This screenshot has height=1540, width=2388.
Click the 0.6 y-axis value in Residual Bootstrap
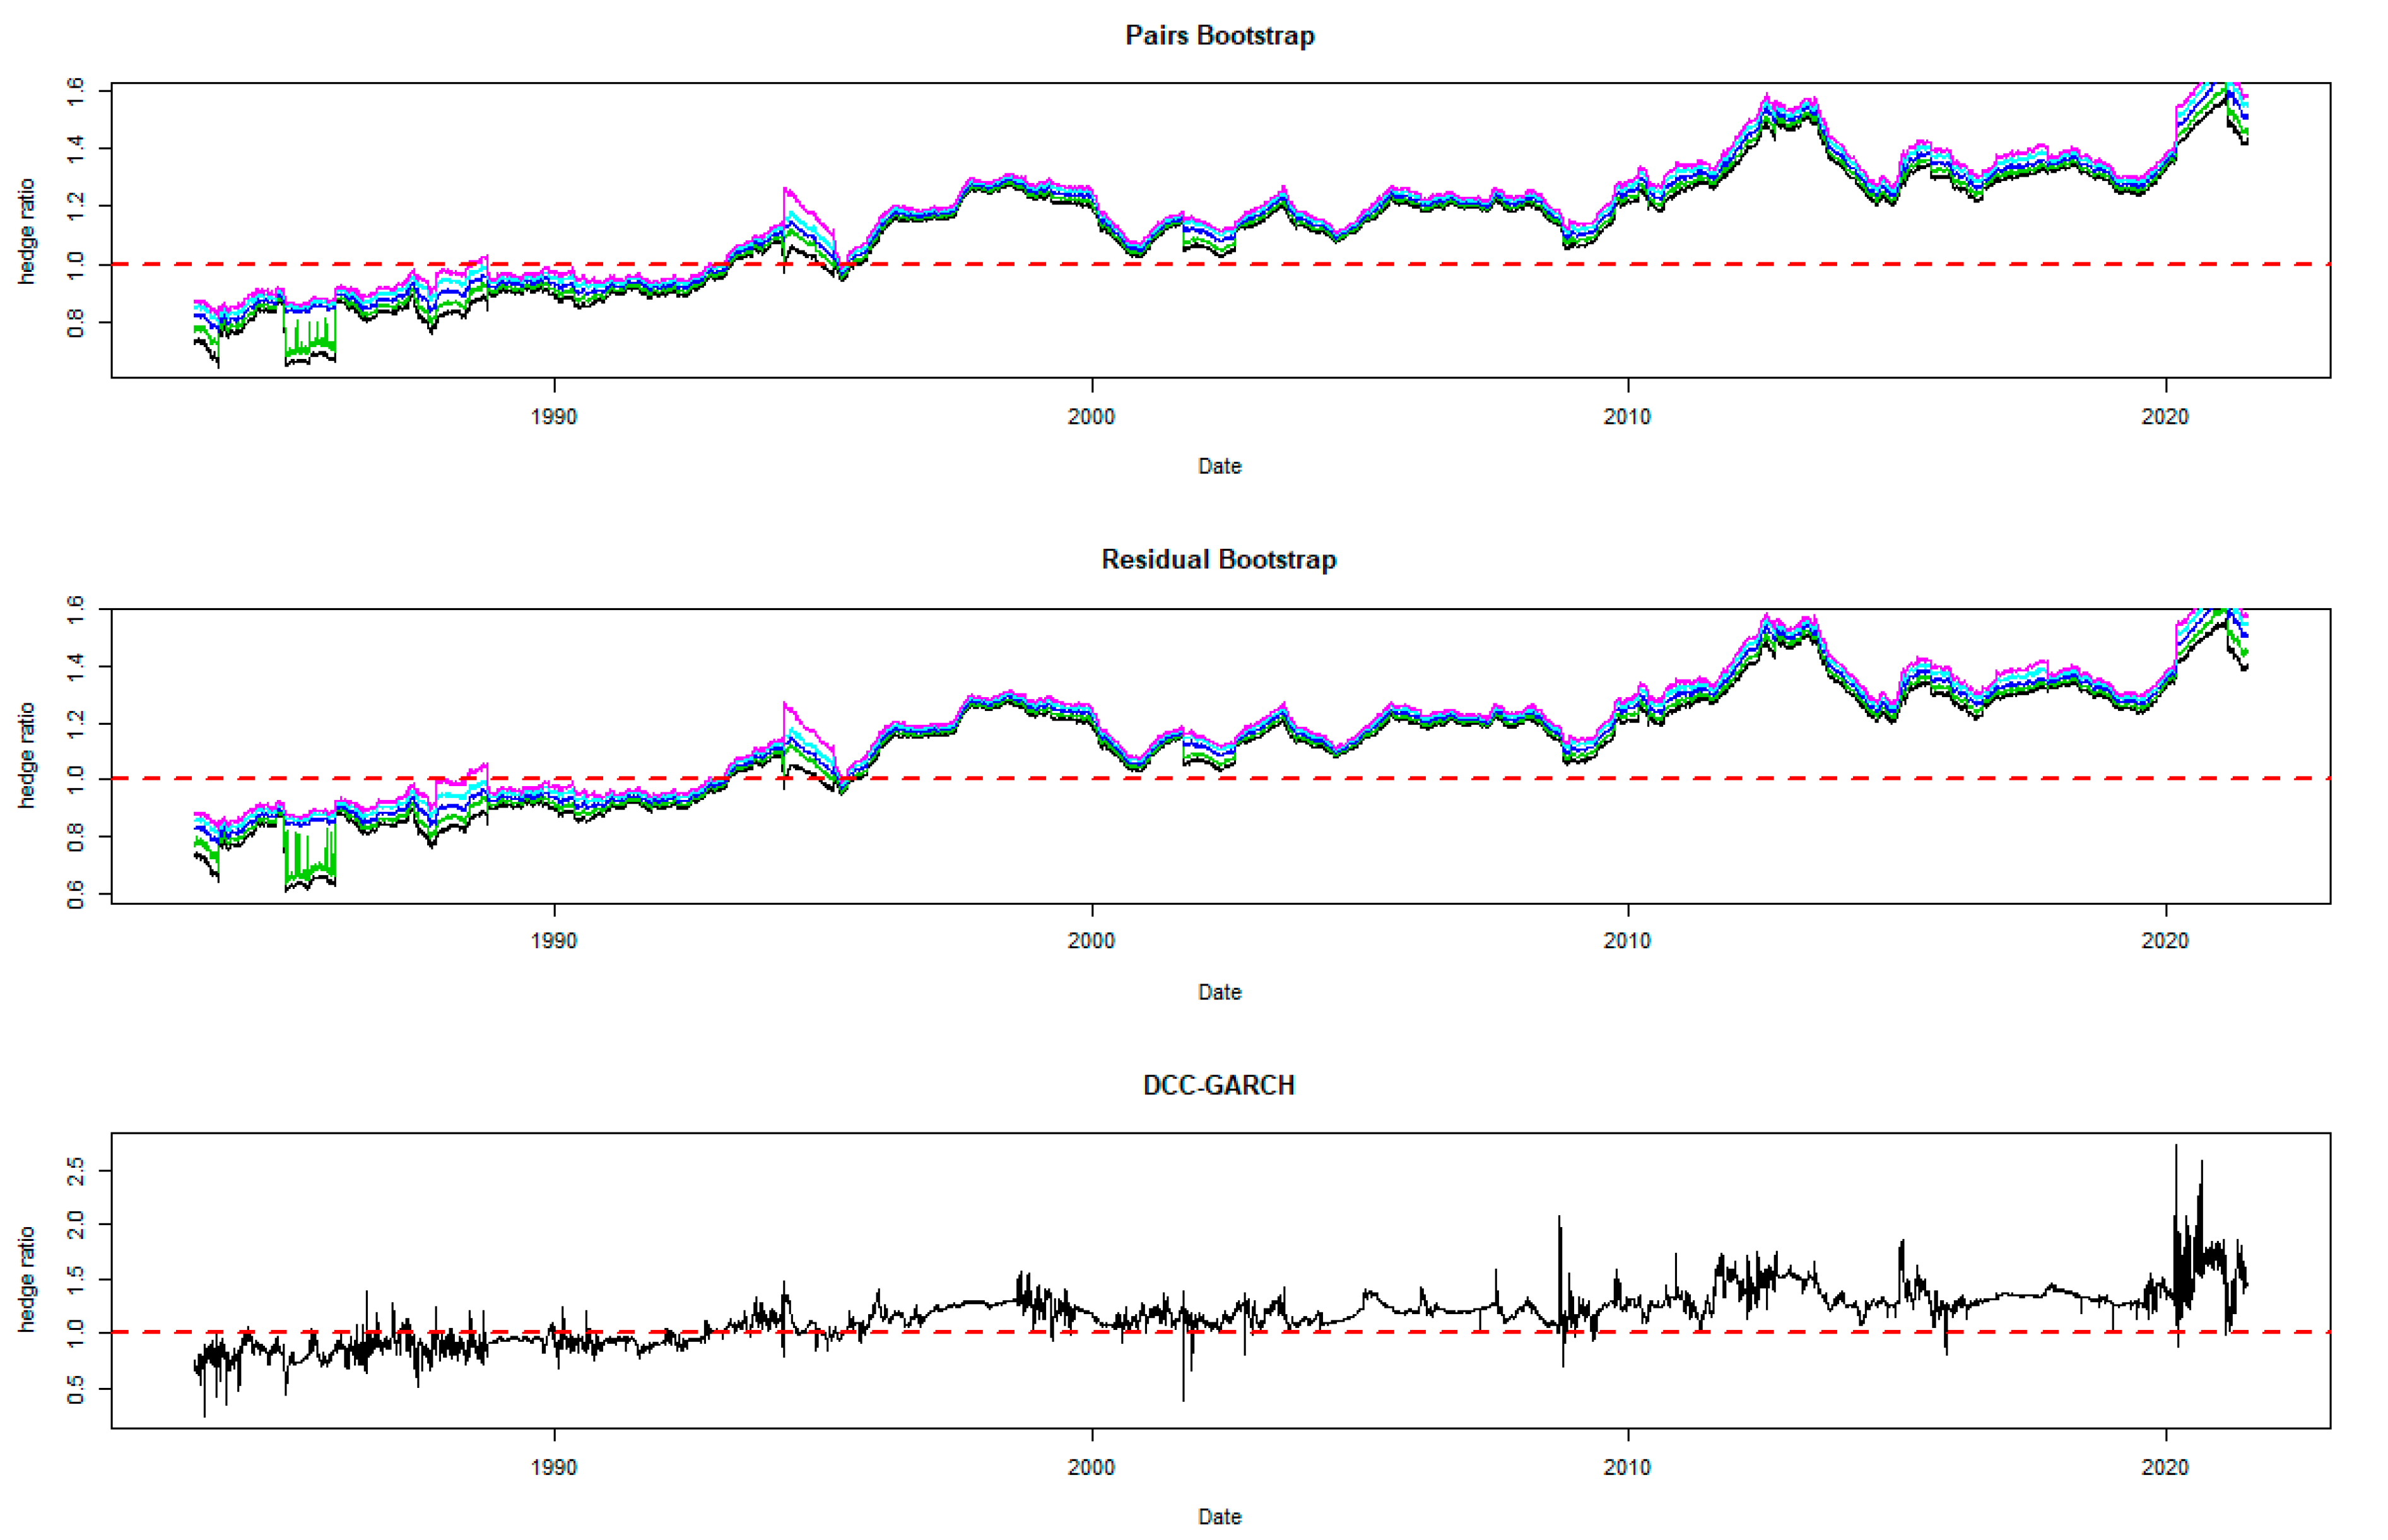[76, 894]
